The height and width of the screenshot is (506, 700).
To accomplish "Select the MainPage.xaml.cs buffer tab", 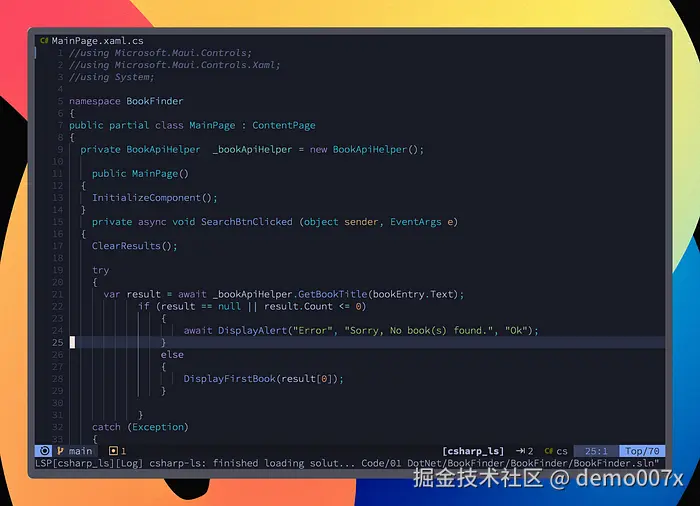I will coord(92,41).
